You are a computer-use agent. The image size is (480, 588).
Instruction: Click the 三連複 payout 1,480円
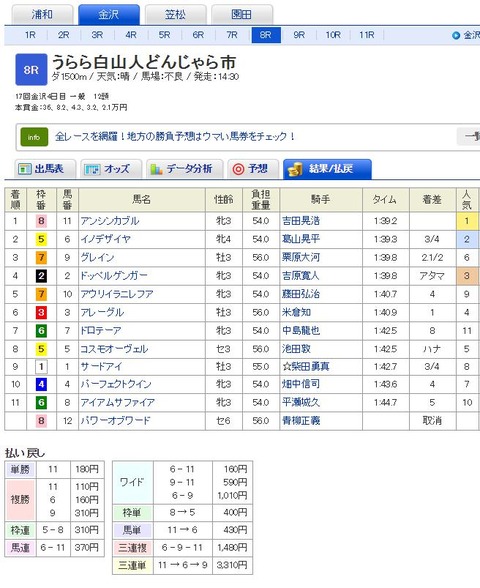coord(232,548)
